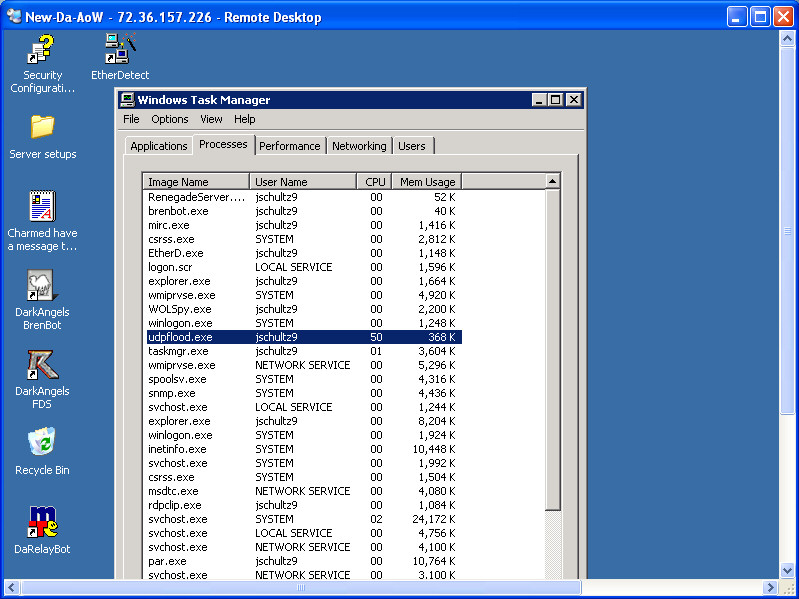
Task: Switch to the Networking tab
Action: click(359, 146)
